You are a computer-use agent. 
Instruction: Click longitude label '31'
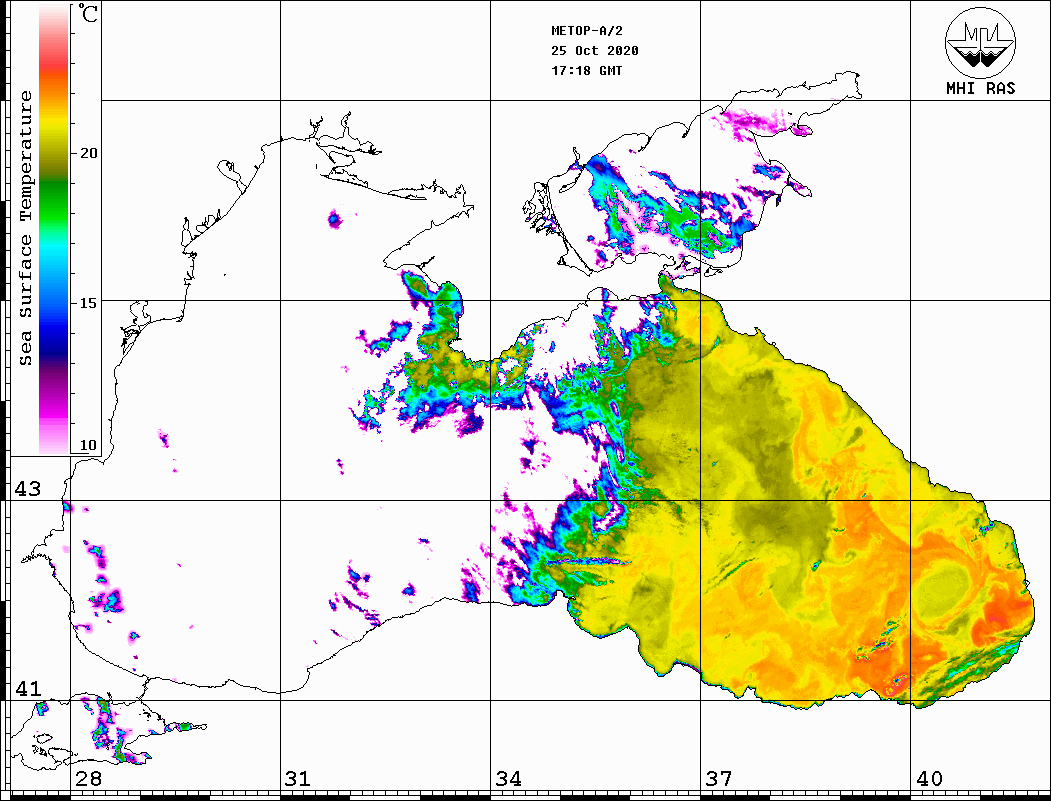[298, 779]
